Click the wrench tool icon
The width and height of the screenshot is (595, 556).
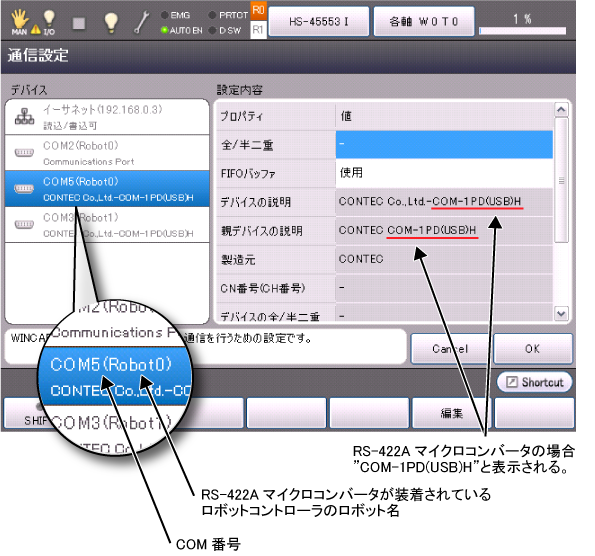tap(142, 23)
